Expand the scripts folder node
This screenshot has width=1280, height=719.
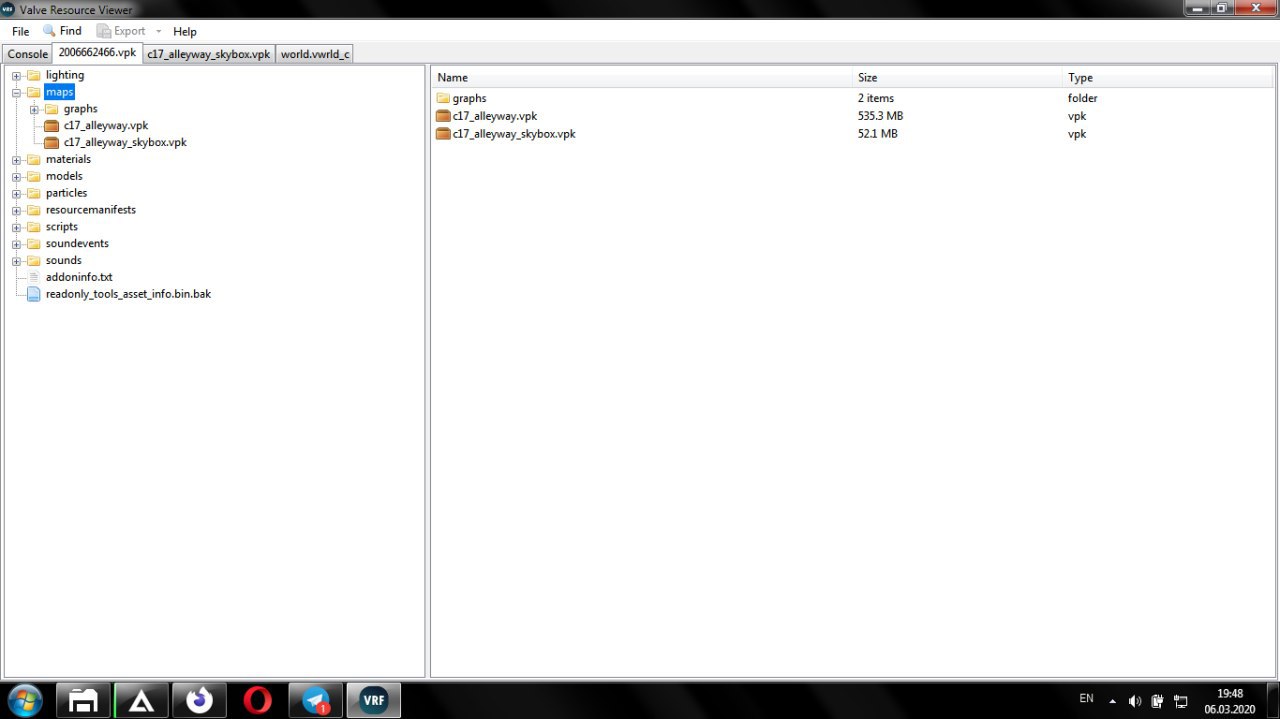pyautogui.click(x=17, y=228)
